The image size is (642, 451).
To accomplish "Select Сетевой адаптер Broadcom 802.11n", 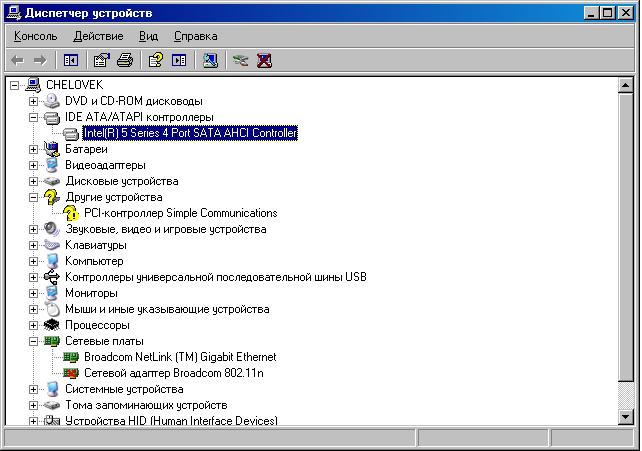I will [x=174, y=373].
